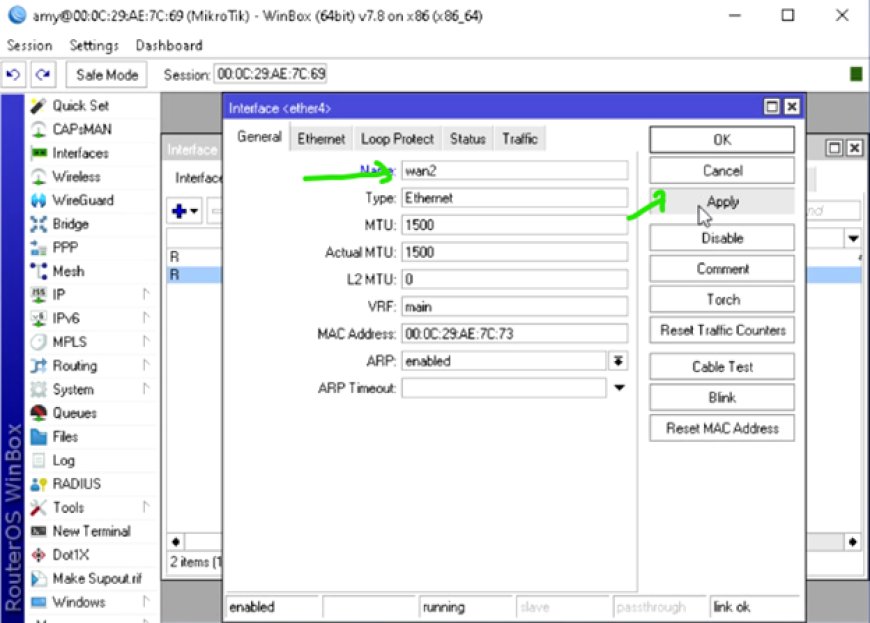Run the Cable Test
870x623 pixels.
pyautogui.click(x=722, y=367)
